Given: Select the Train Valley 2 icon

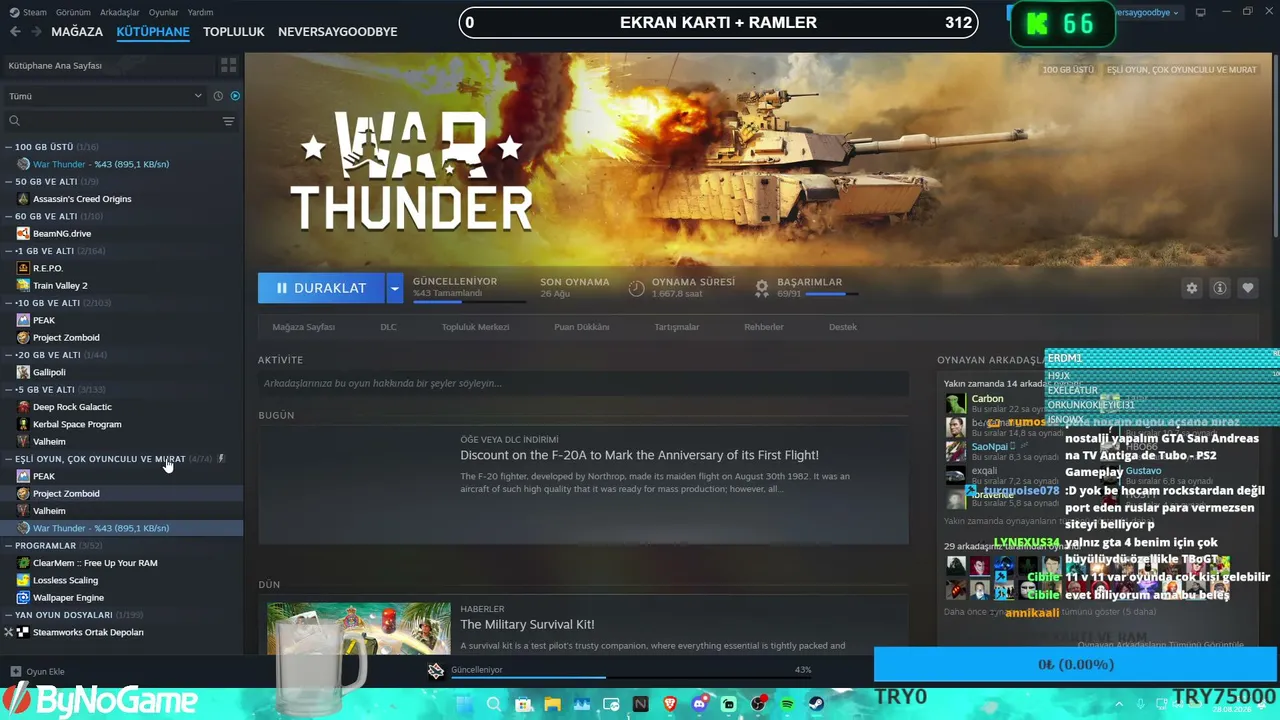Looking at the screenshot, I should (23, 285).
